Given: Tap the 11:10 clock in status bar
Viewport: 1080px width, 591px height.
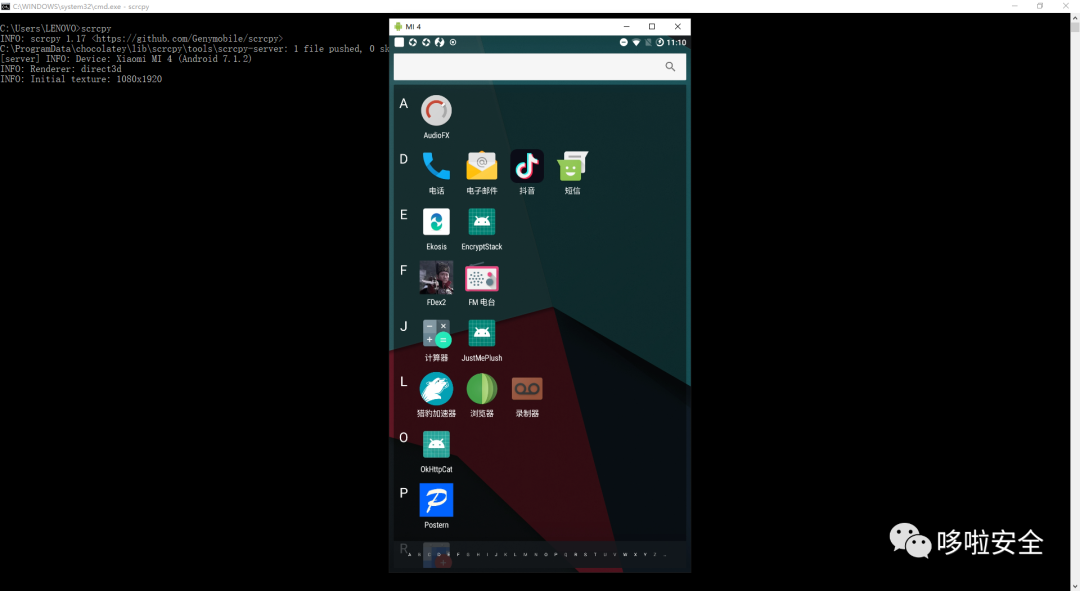Looking at the screenshot, I should tap(676, 43).
